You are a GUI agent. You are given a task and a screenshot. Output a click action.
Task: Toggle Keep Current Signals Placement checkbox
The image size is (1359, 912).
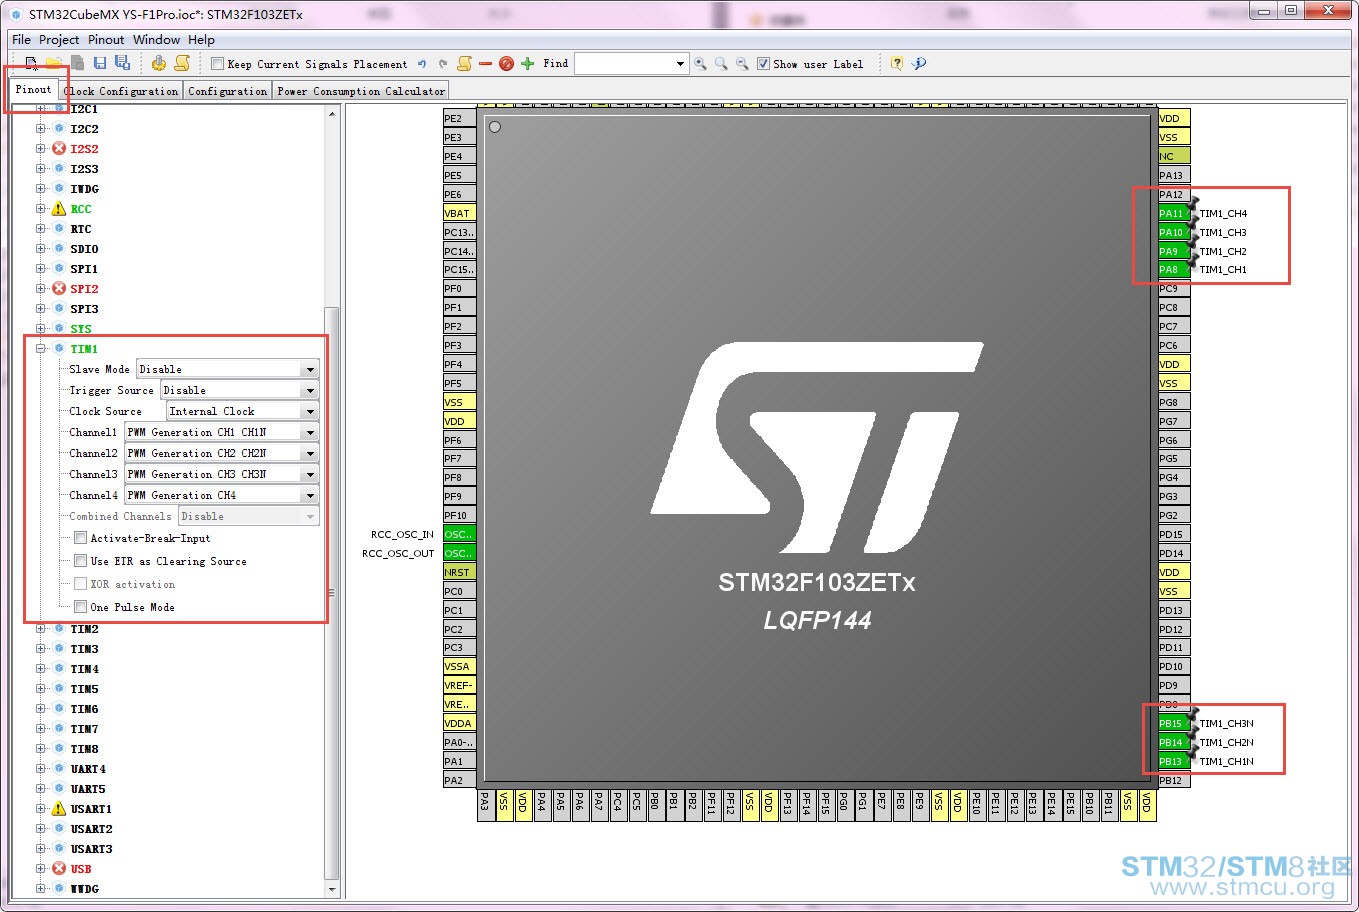217,63
